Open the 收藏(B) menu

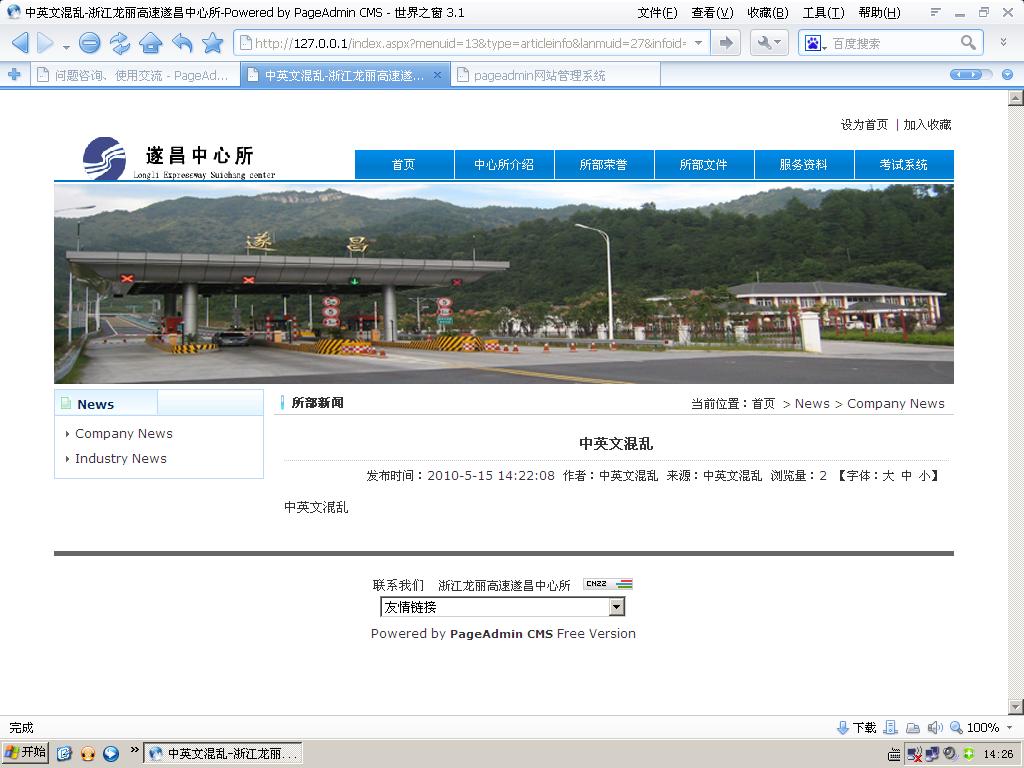click(x=767, y=12)
